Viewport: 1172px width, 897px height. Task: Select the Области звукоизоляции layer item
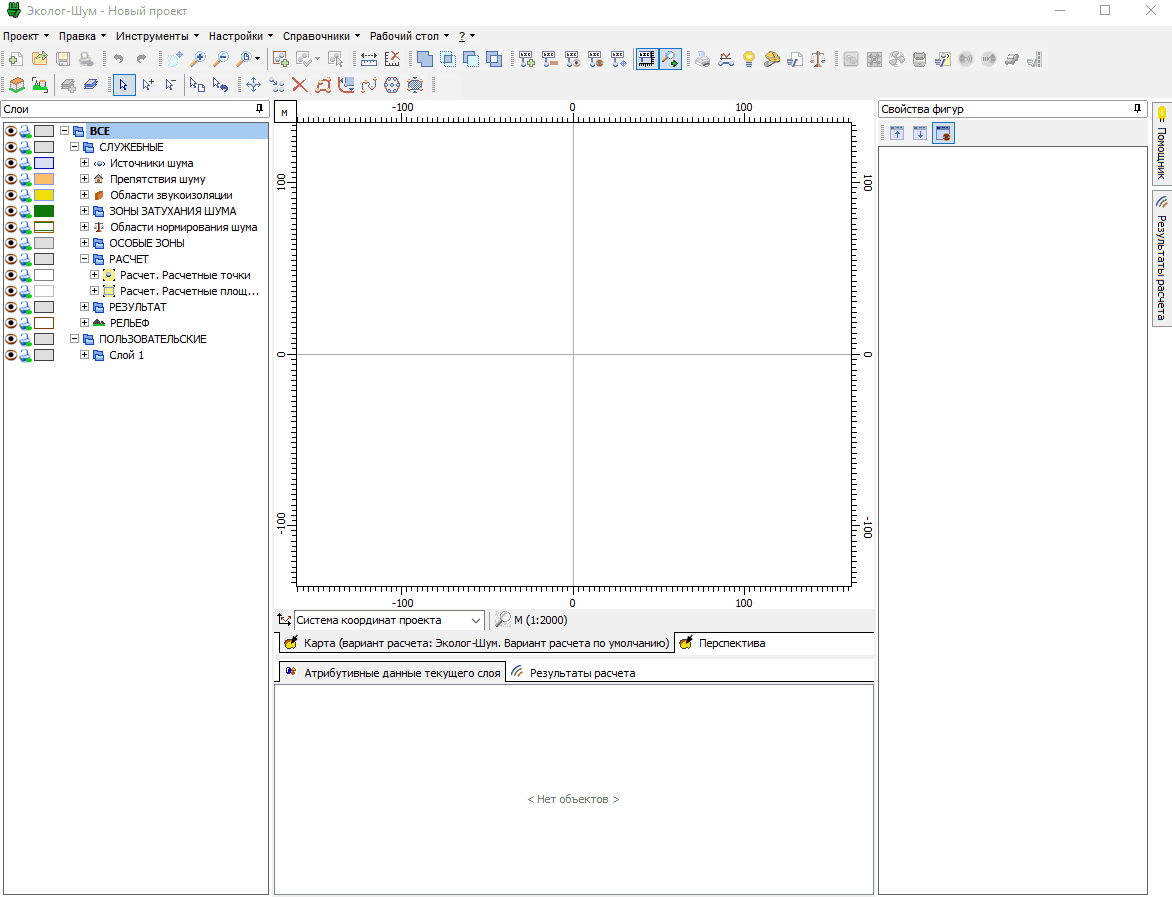(170, 195)
